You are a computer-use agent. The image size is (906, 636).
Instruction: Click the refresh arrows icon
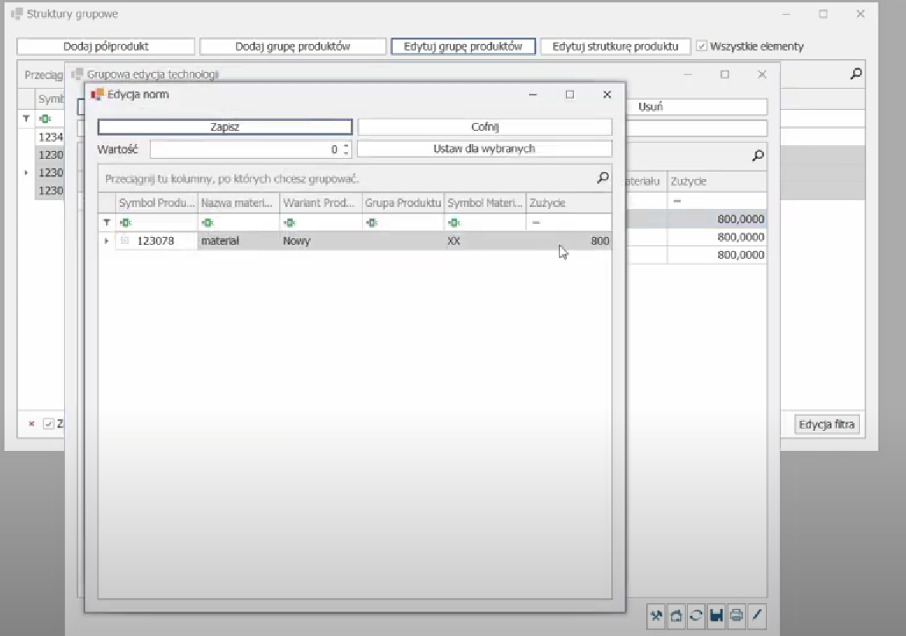click(696, 616)
